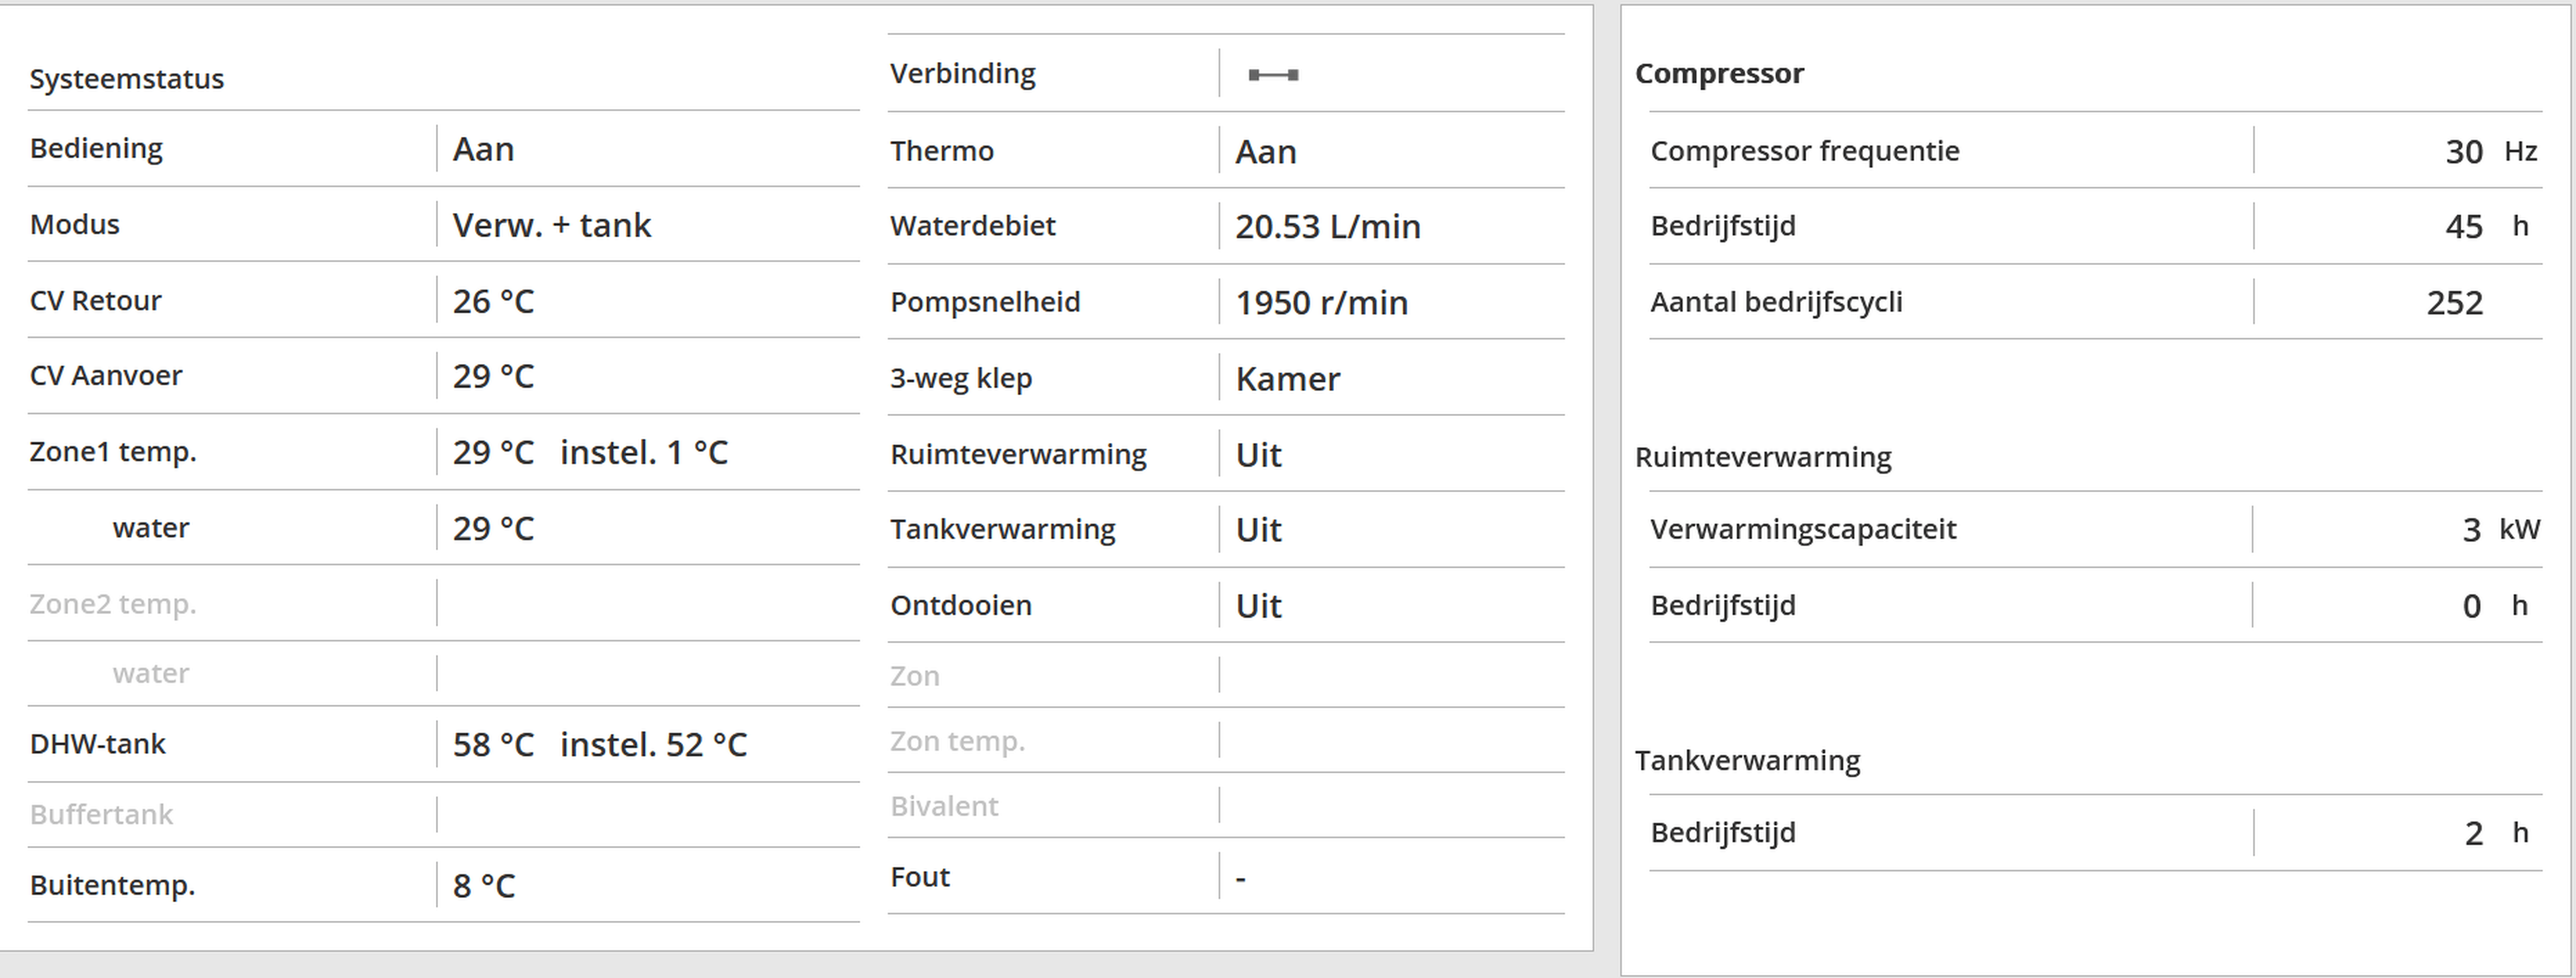
Task: Click Tankverwarming Bedrijfstijd value 2 h
Action: (x=2496, y=833)
